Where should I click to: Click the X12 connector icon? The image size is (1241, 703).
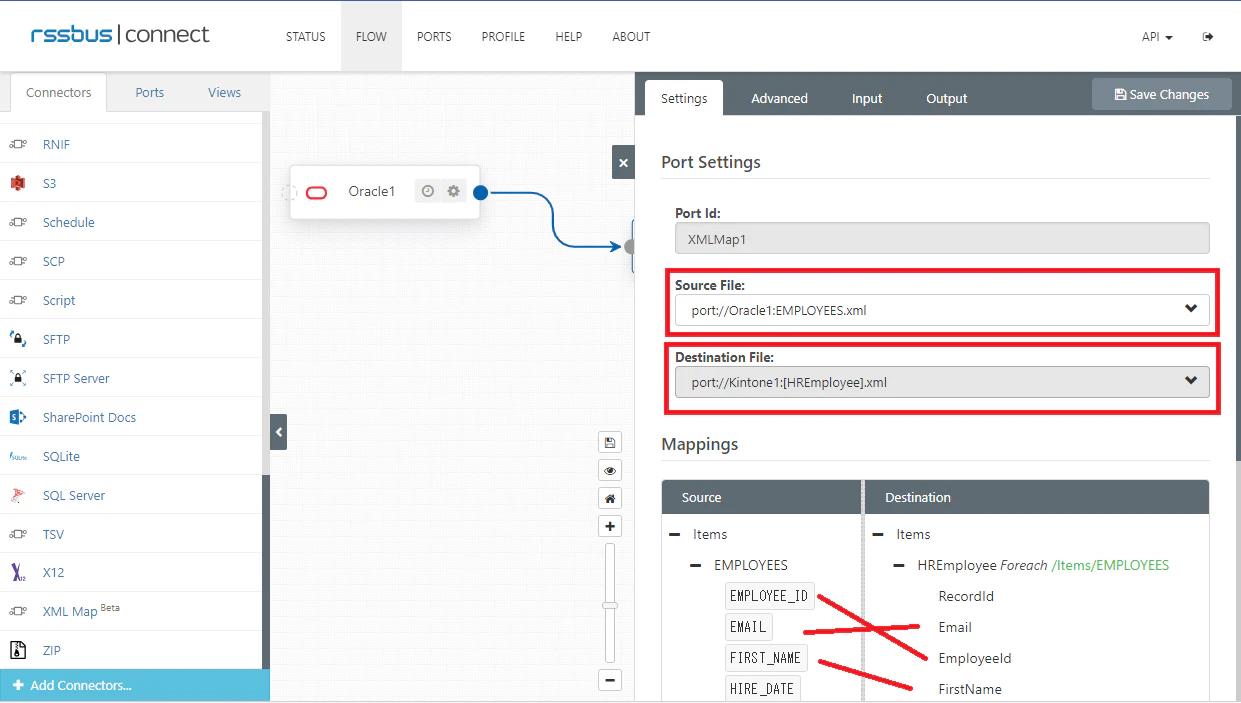tap(18, 573)
